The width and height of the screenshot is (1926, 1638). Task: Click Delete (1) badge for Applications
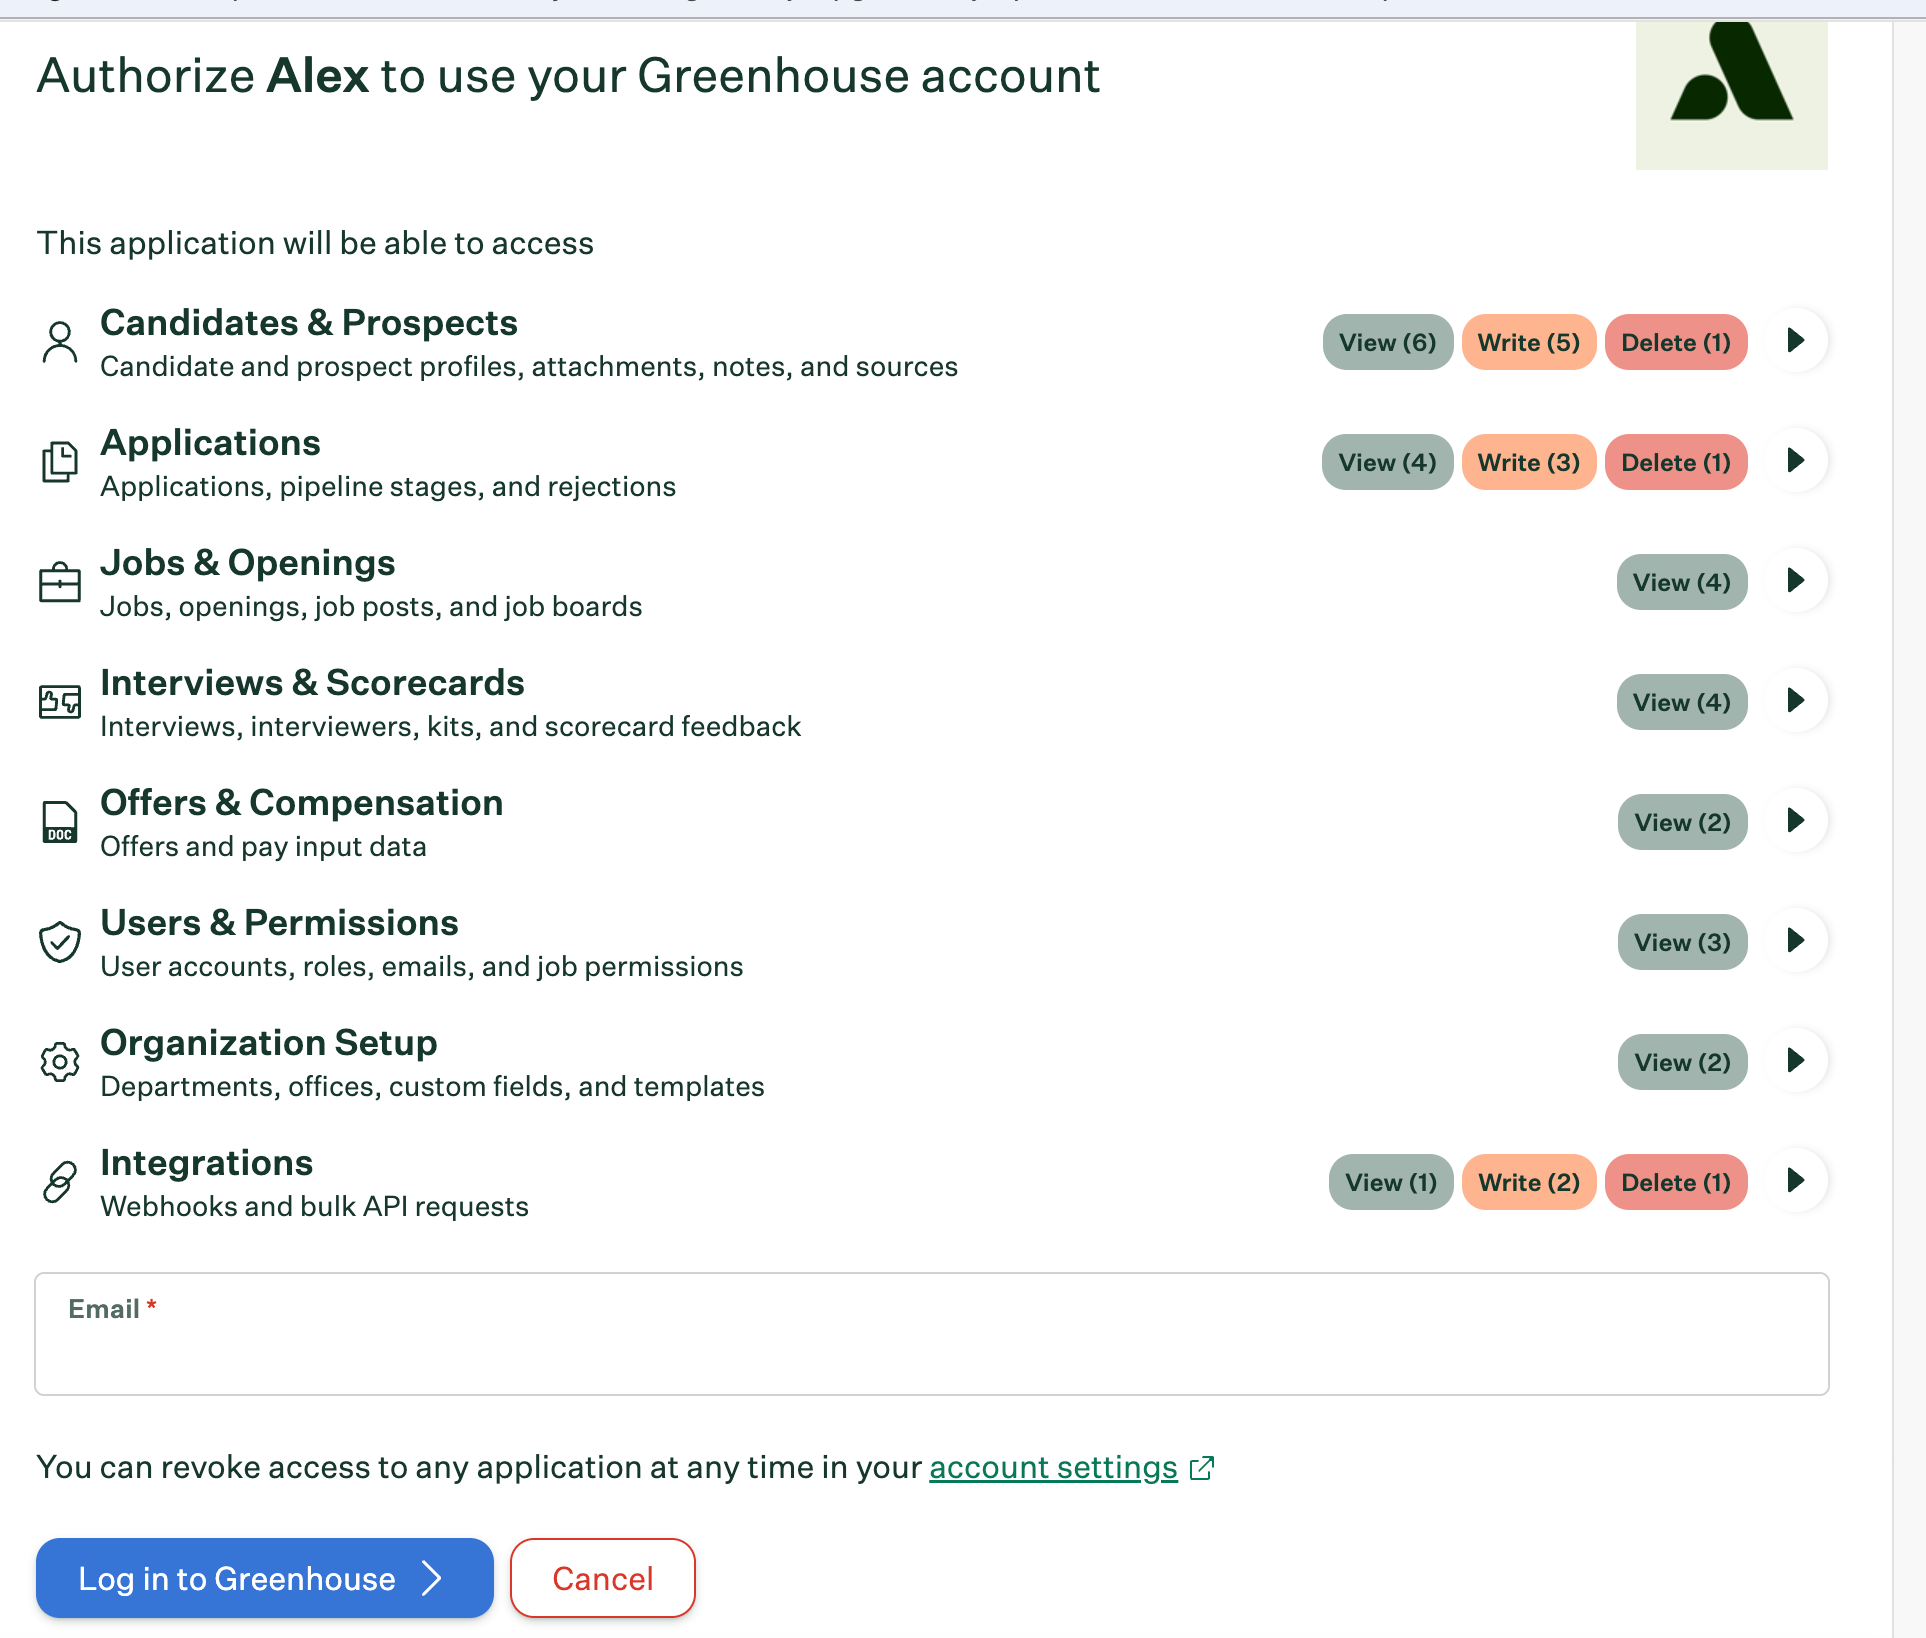tap(1676, 462)
